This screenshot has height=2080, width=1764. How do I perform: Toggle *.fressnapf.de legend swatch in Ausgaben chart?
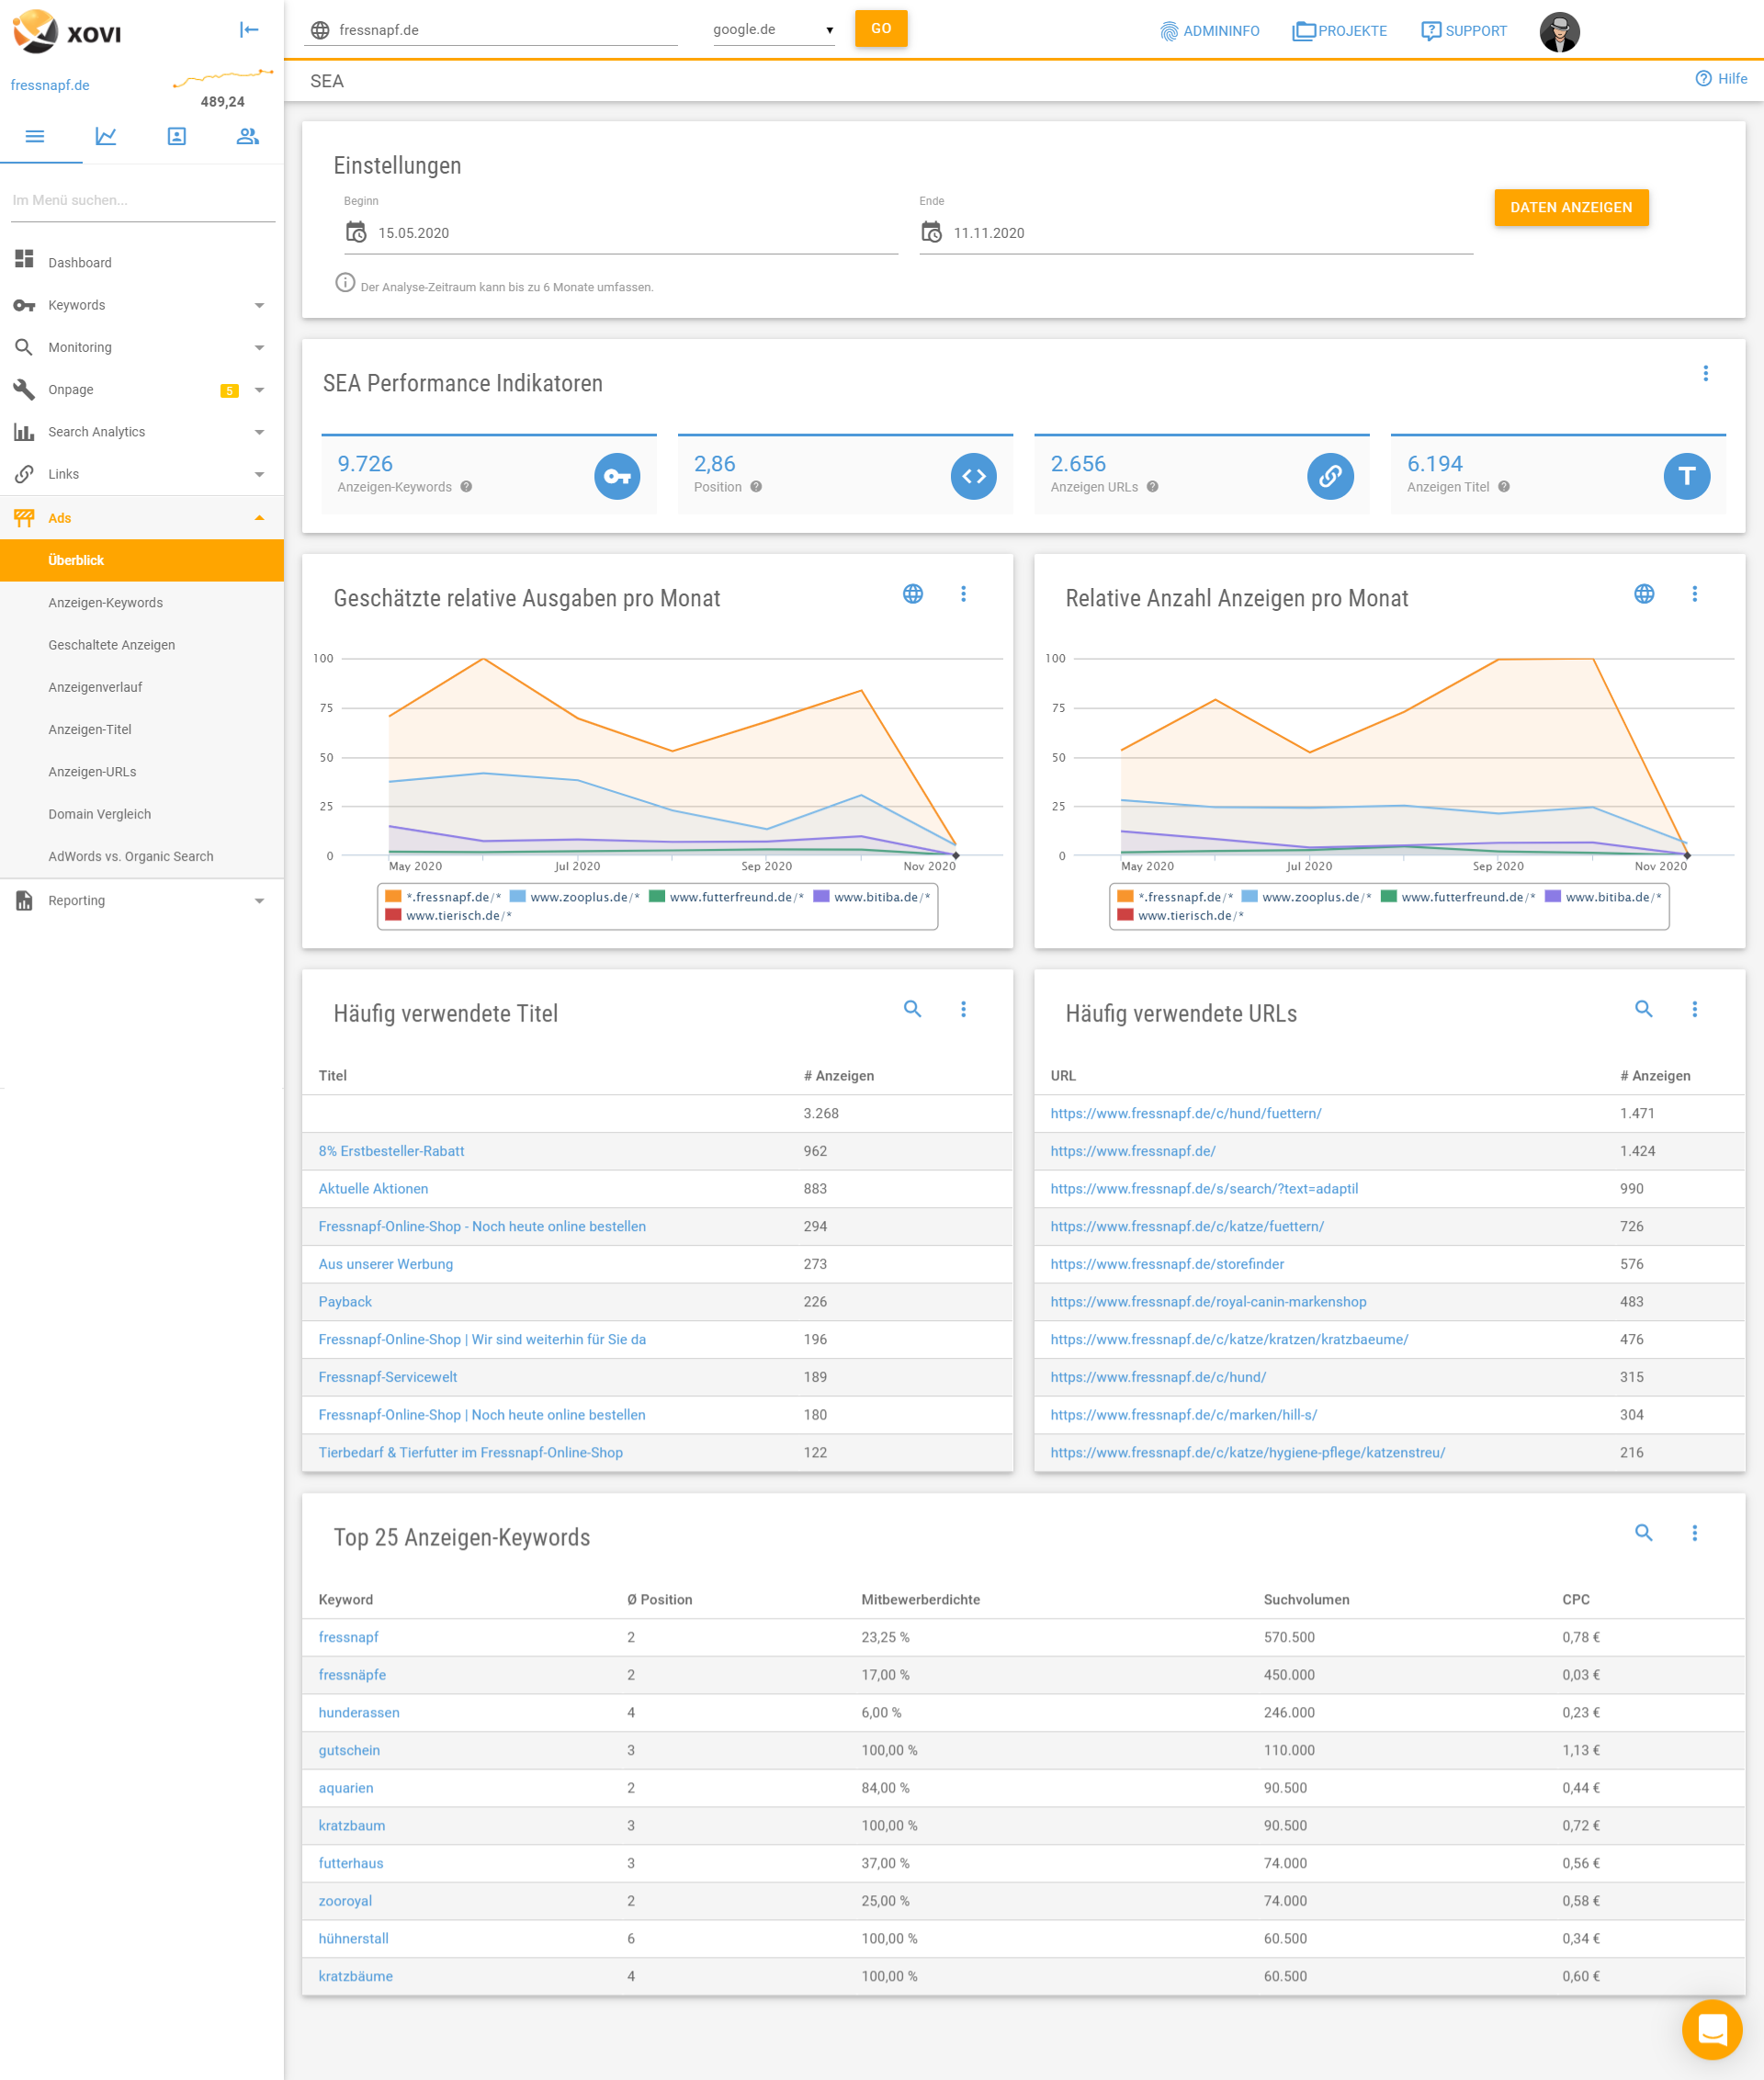393,896
